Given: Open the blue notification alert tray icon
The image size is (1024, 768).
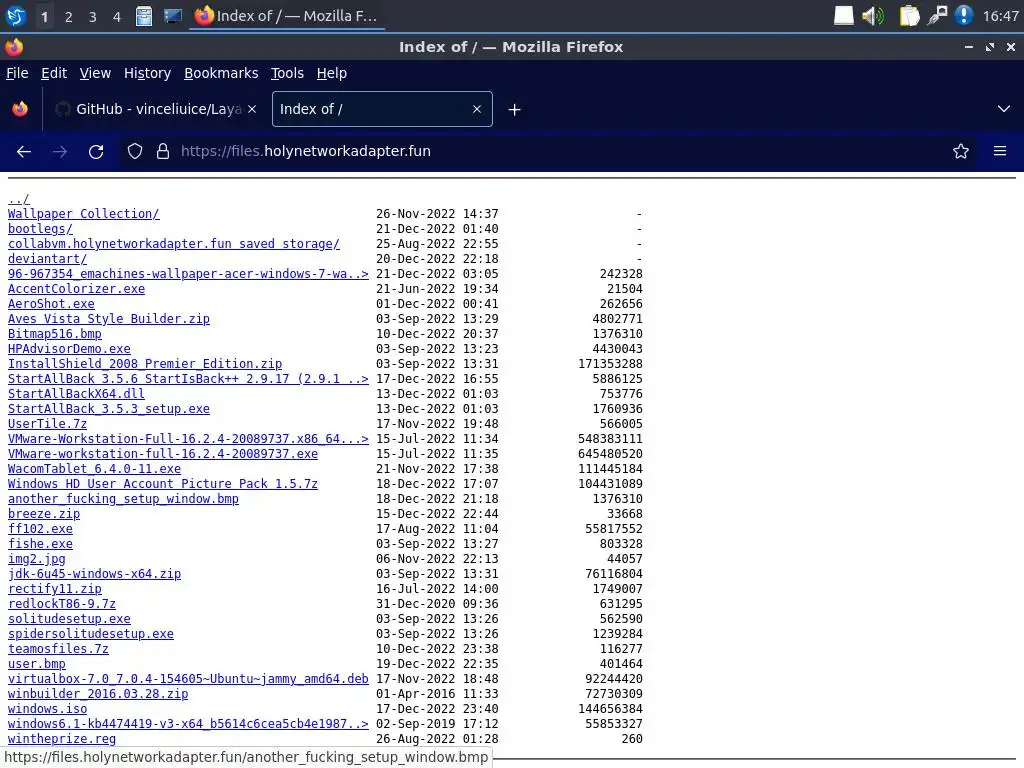Looking at the screenshot, I should (x=964, y=16).
